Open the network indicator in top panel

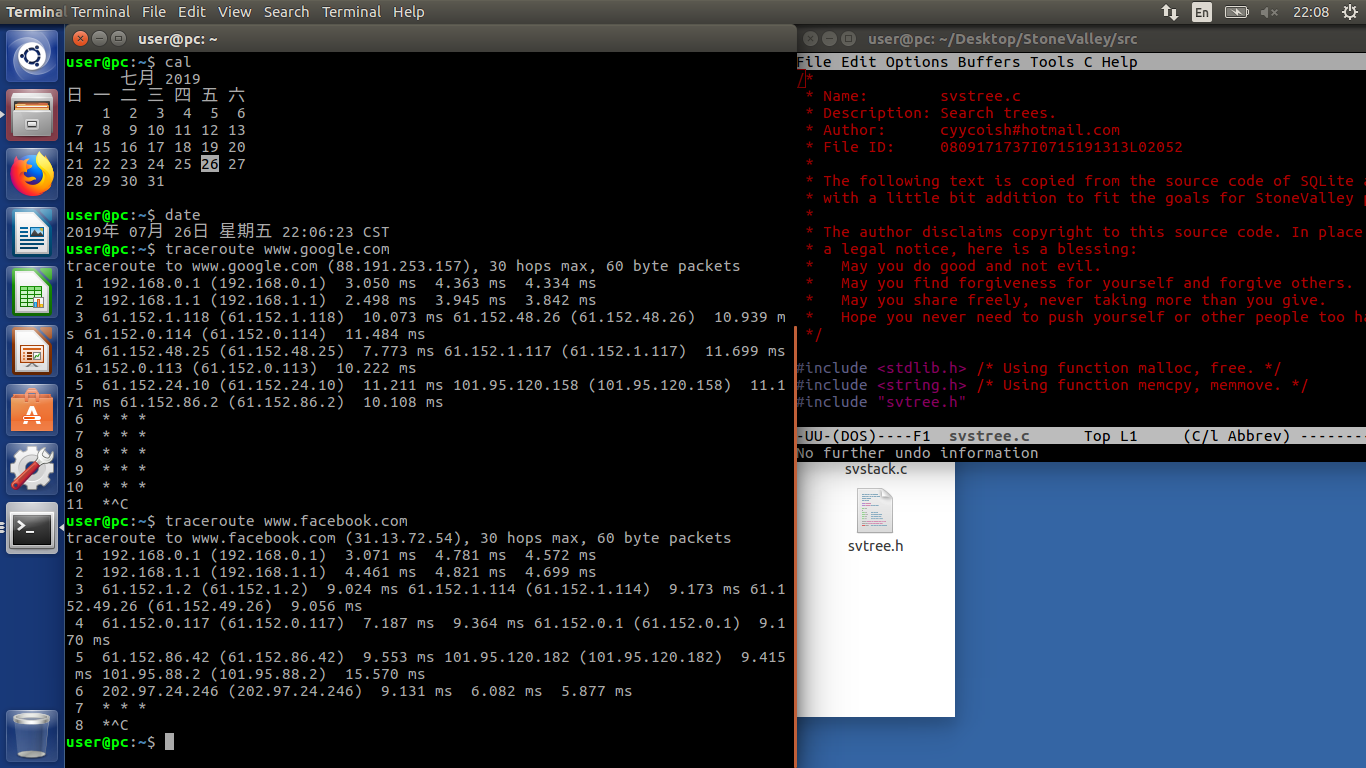click(1169, 12)
